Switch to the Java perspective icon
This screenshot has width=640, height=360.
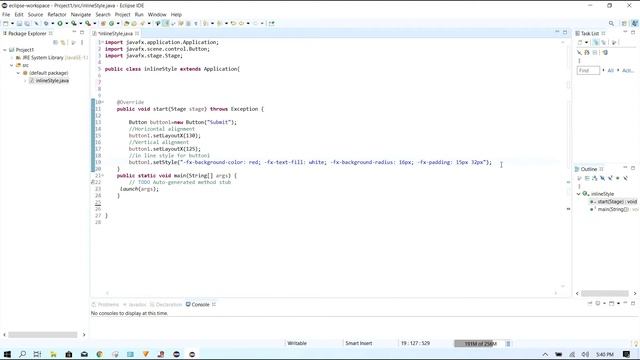[x=634, y=24]
